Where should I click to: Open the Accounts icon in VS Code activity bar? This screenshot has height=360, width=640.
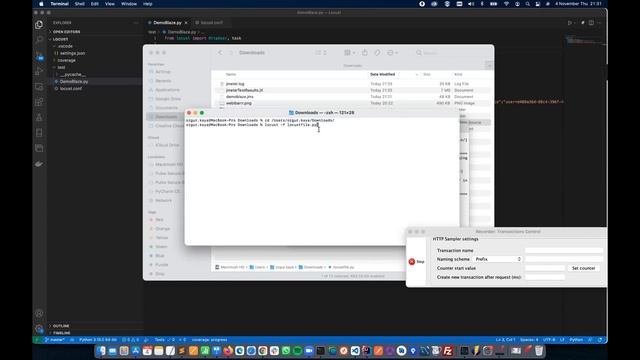(x=39, y=313)
